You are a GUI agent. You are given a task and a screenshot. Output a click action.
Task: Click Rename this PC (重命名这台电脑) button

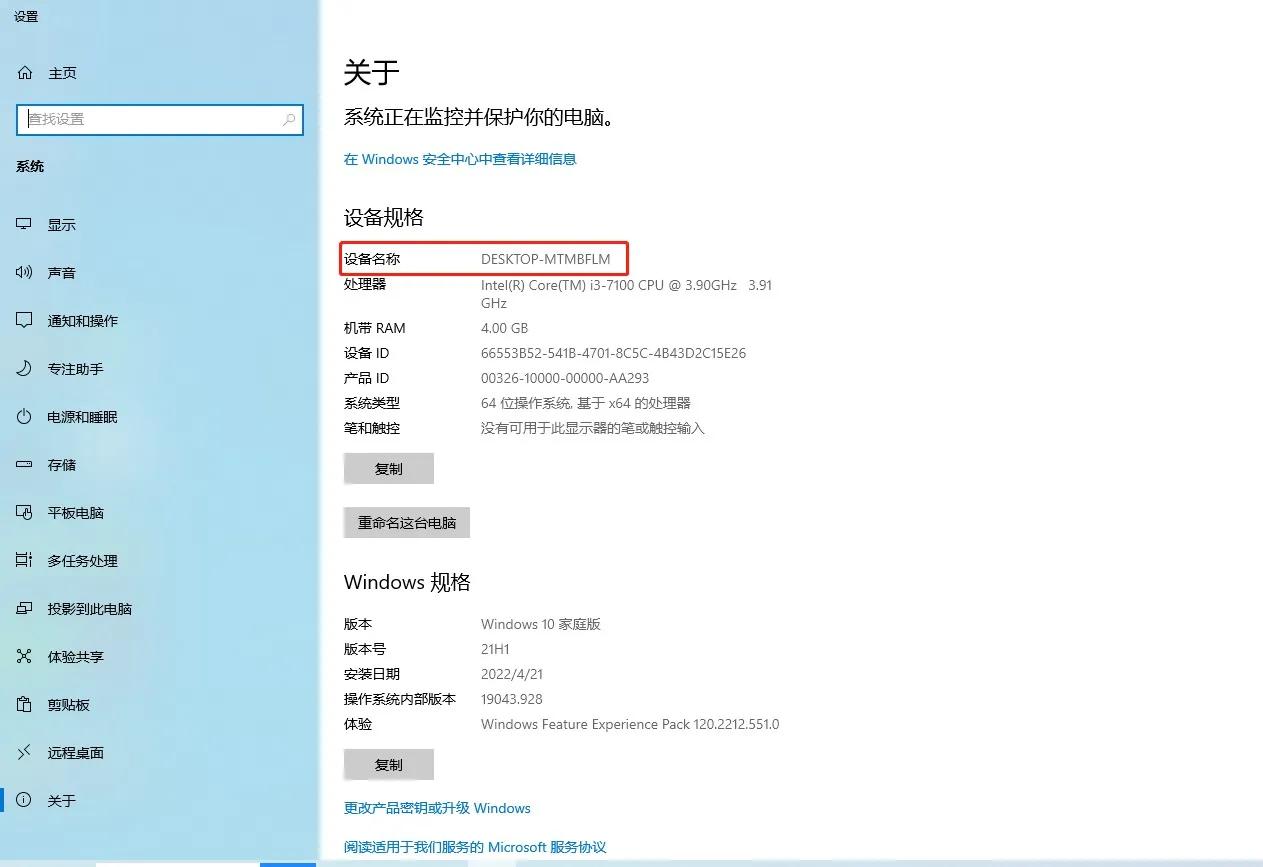point(407,523)
